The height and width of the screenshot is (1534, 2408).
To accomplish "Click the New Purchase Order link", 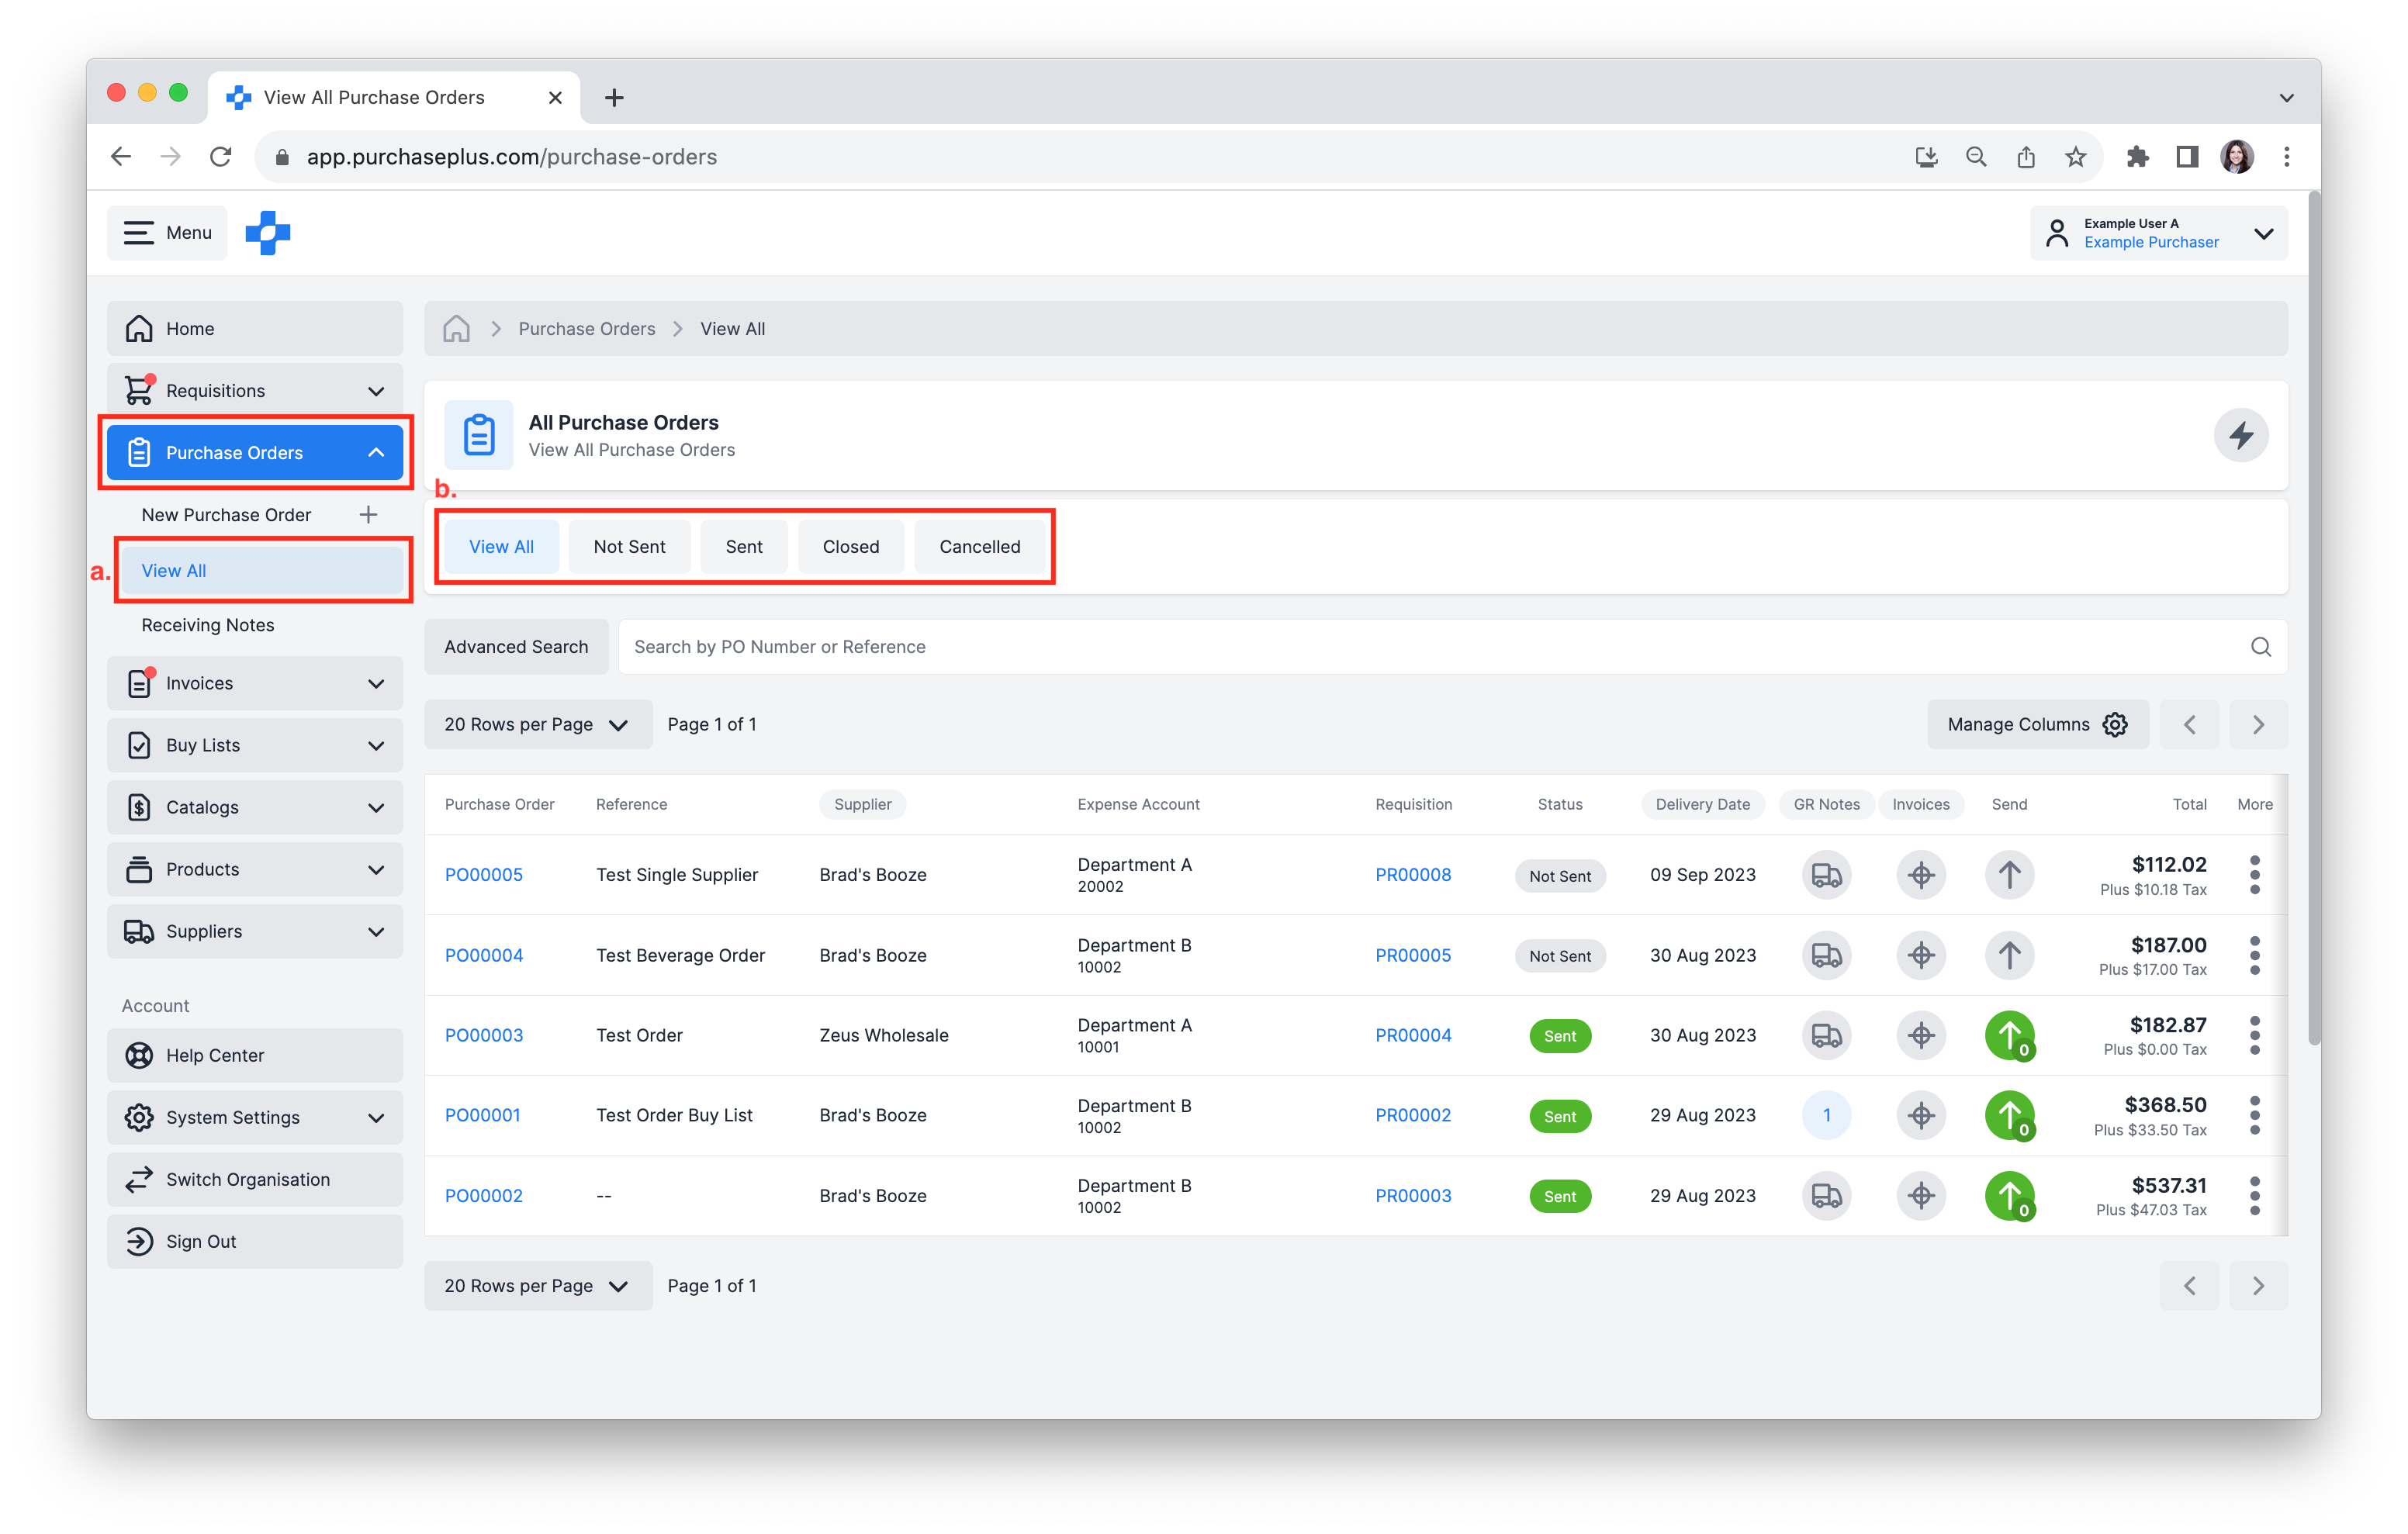I will [x=227, y=514].
